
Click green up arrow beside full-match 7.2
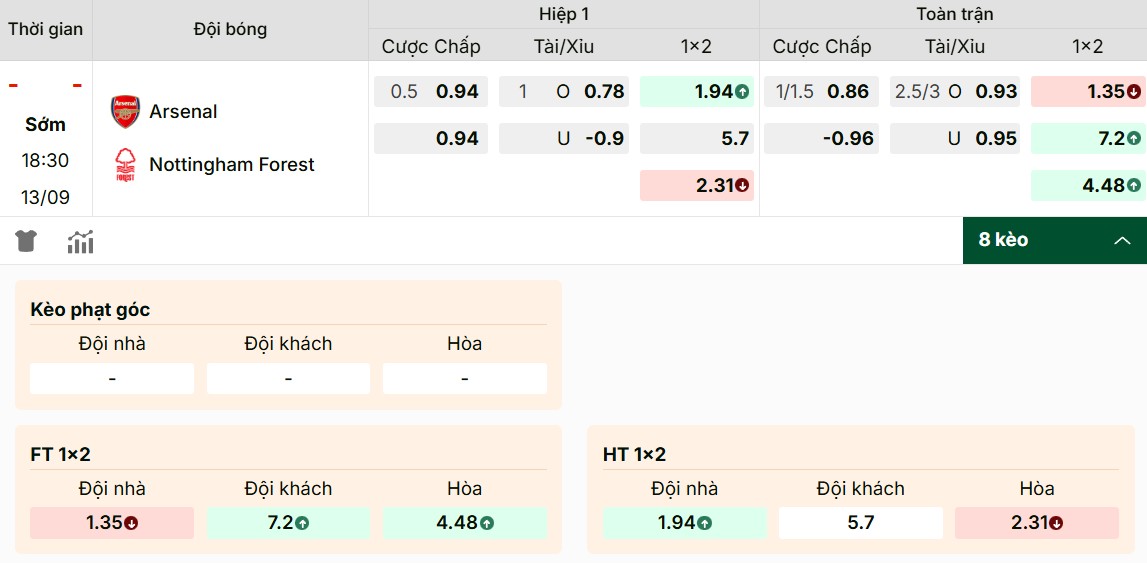pos(1133,139)
